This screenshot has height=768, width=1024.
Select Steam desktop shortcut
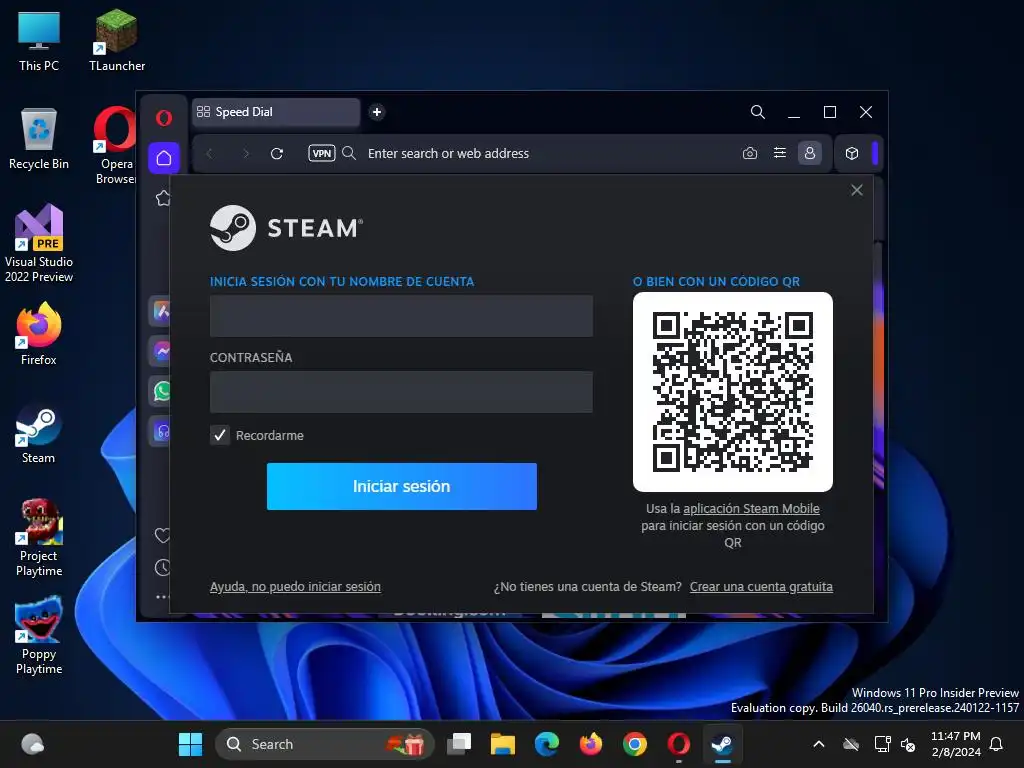(x=39, y=433)
